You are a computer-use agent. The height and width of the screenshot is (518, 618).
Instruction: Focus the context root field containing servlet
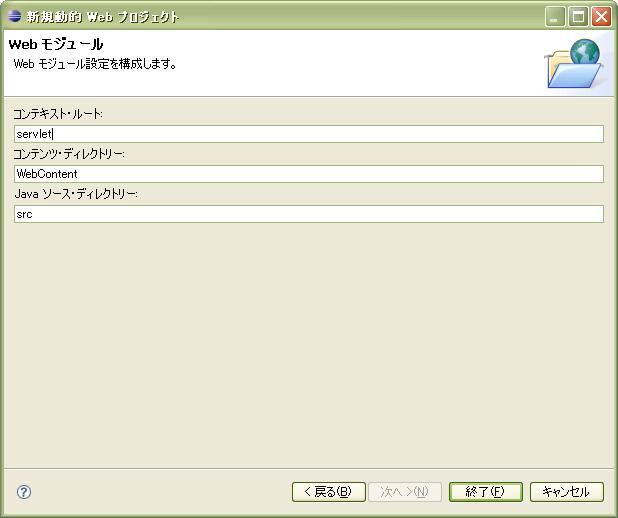[308, 134]
